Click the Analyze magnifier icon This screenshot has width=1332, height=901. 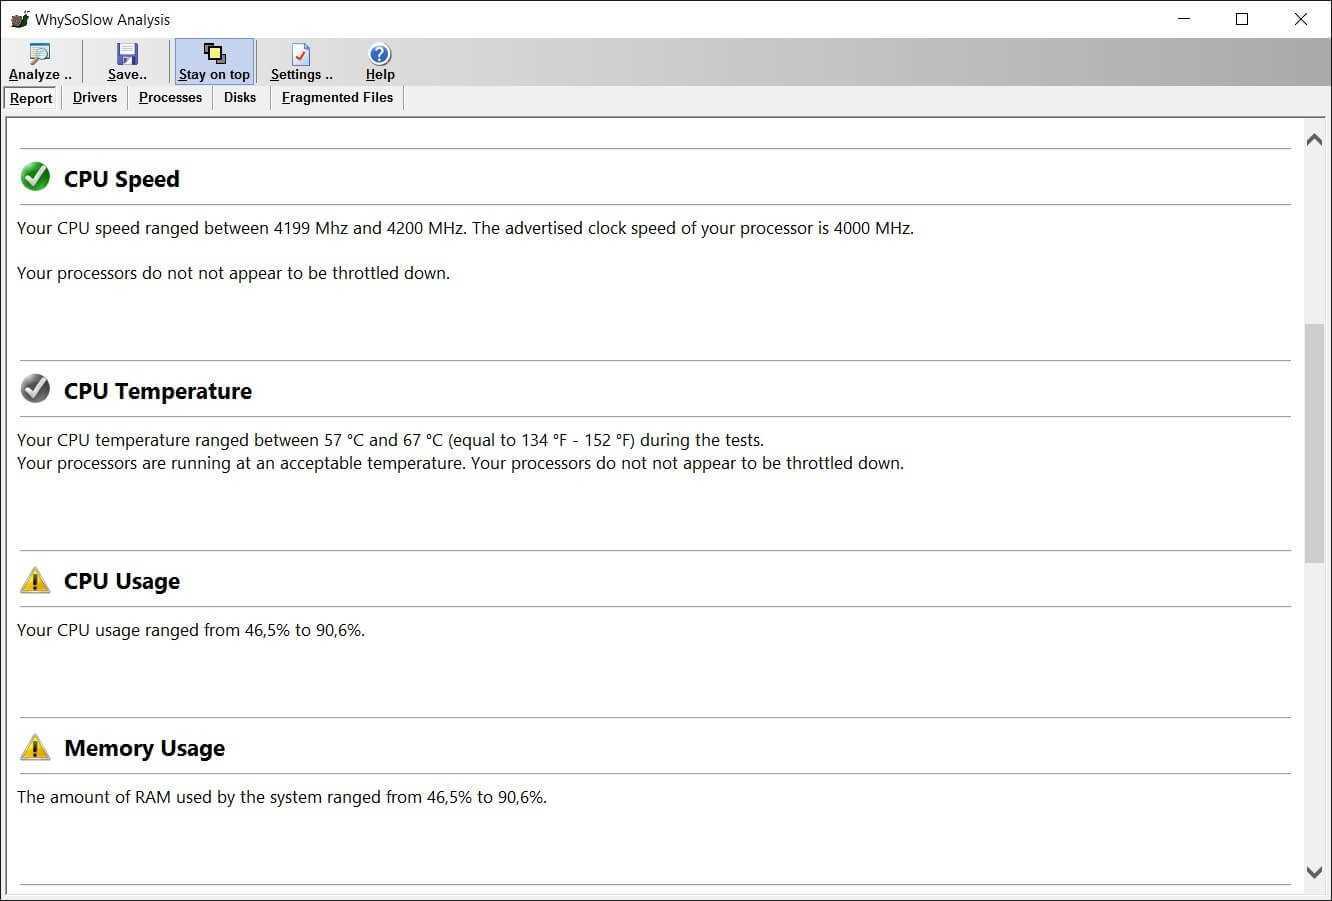point(40,54)
